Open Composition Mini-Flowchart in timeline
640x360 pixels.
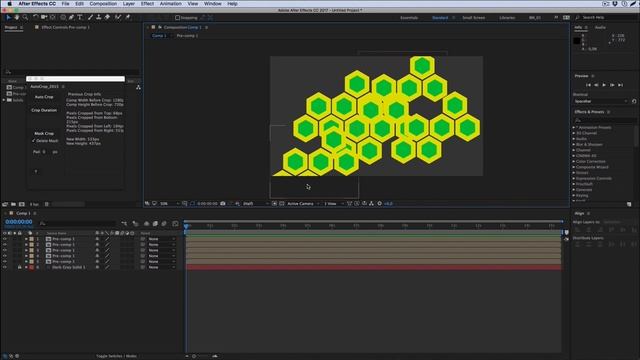[124, 224]
